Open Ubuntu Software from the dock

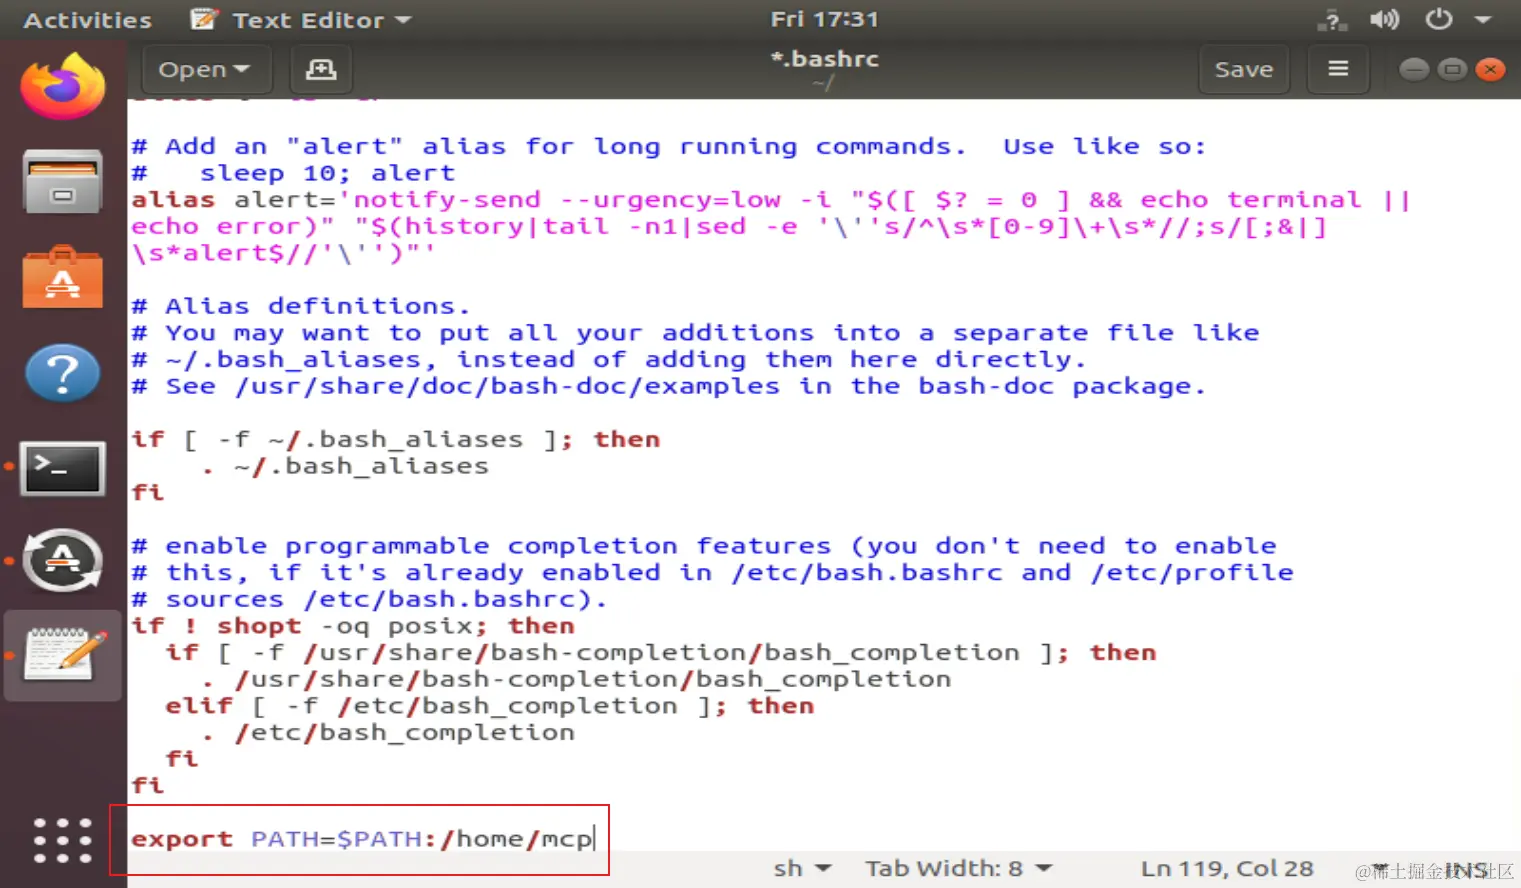(63, 277)
